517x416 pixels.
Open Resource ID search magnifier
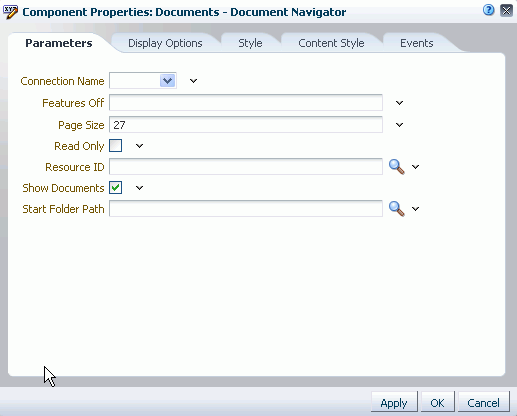point(397,167)
